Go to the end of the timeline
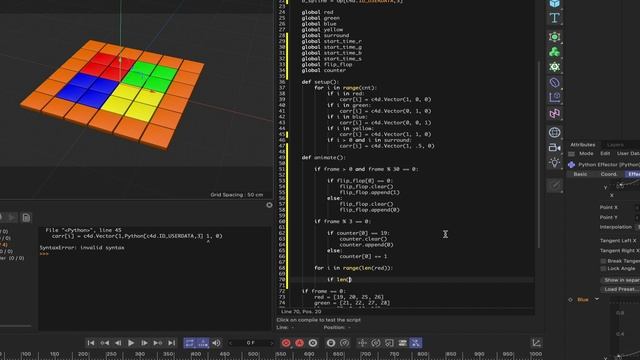Screen dimensions: 640x360 pos(171,343)
